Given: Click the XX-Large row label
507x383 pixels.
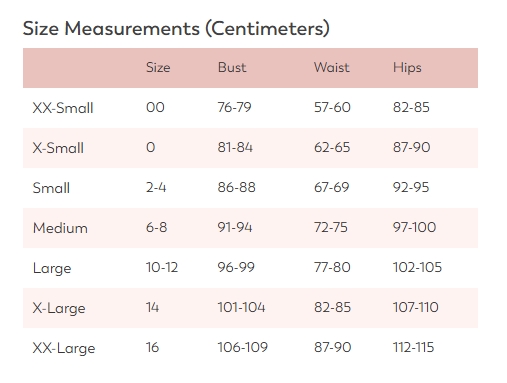Looking at the screenshot, I should point(64,349).
